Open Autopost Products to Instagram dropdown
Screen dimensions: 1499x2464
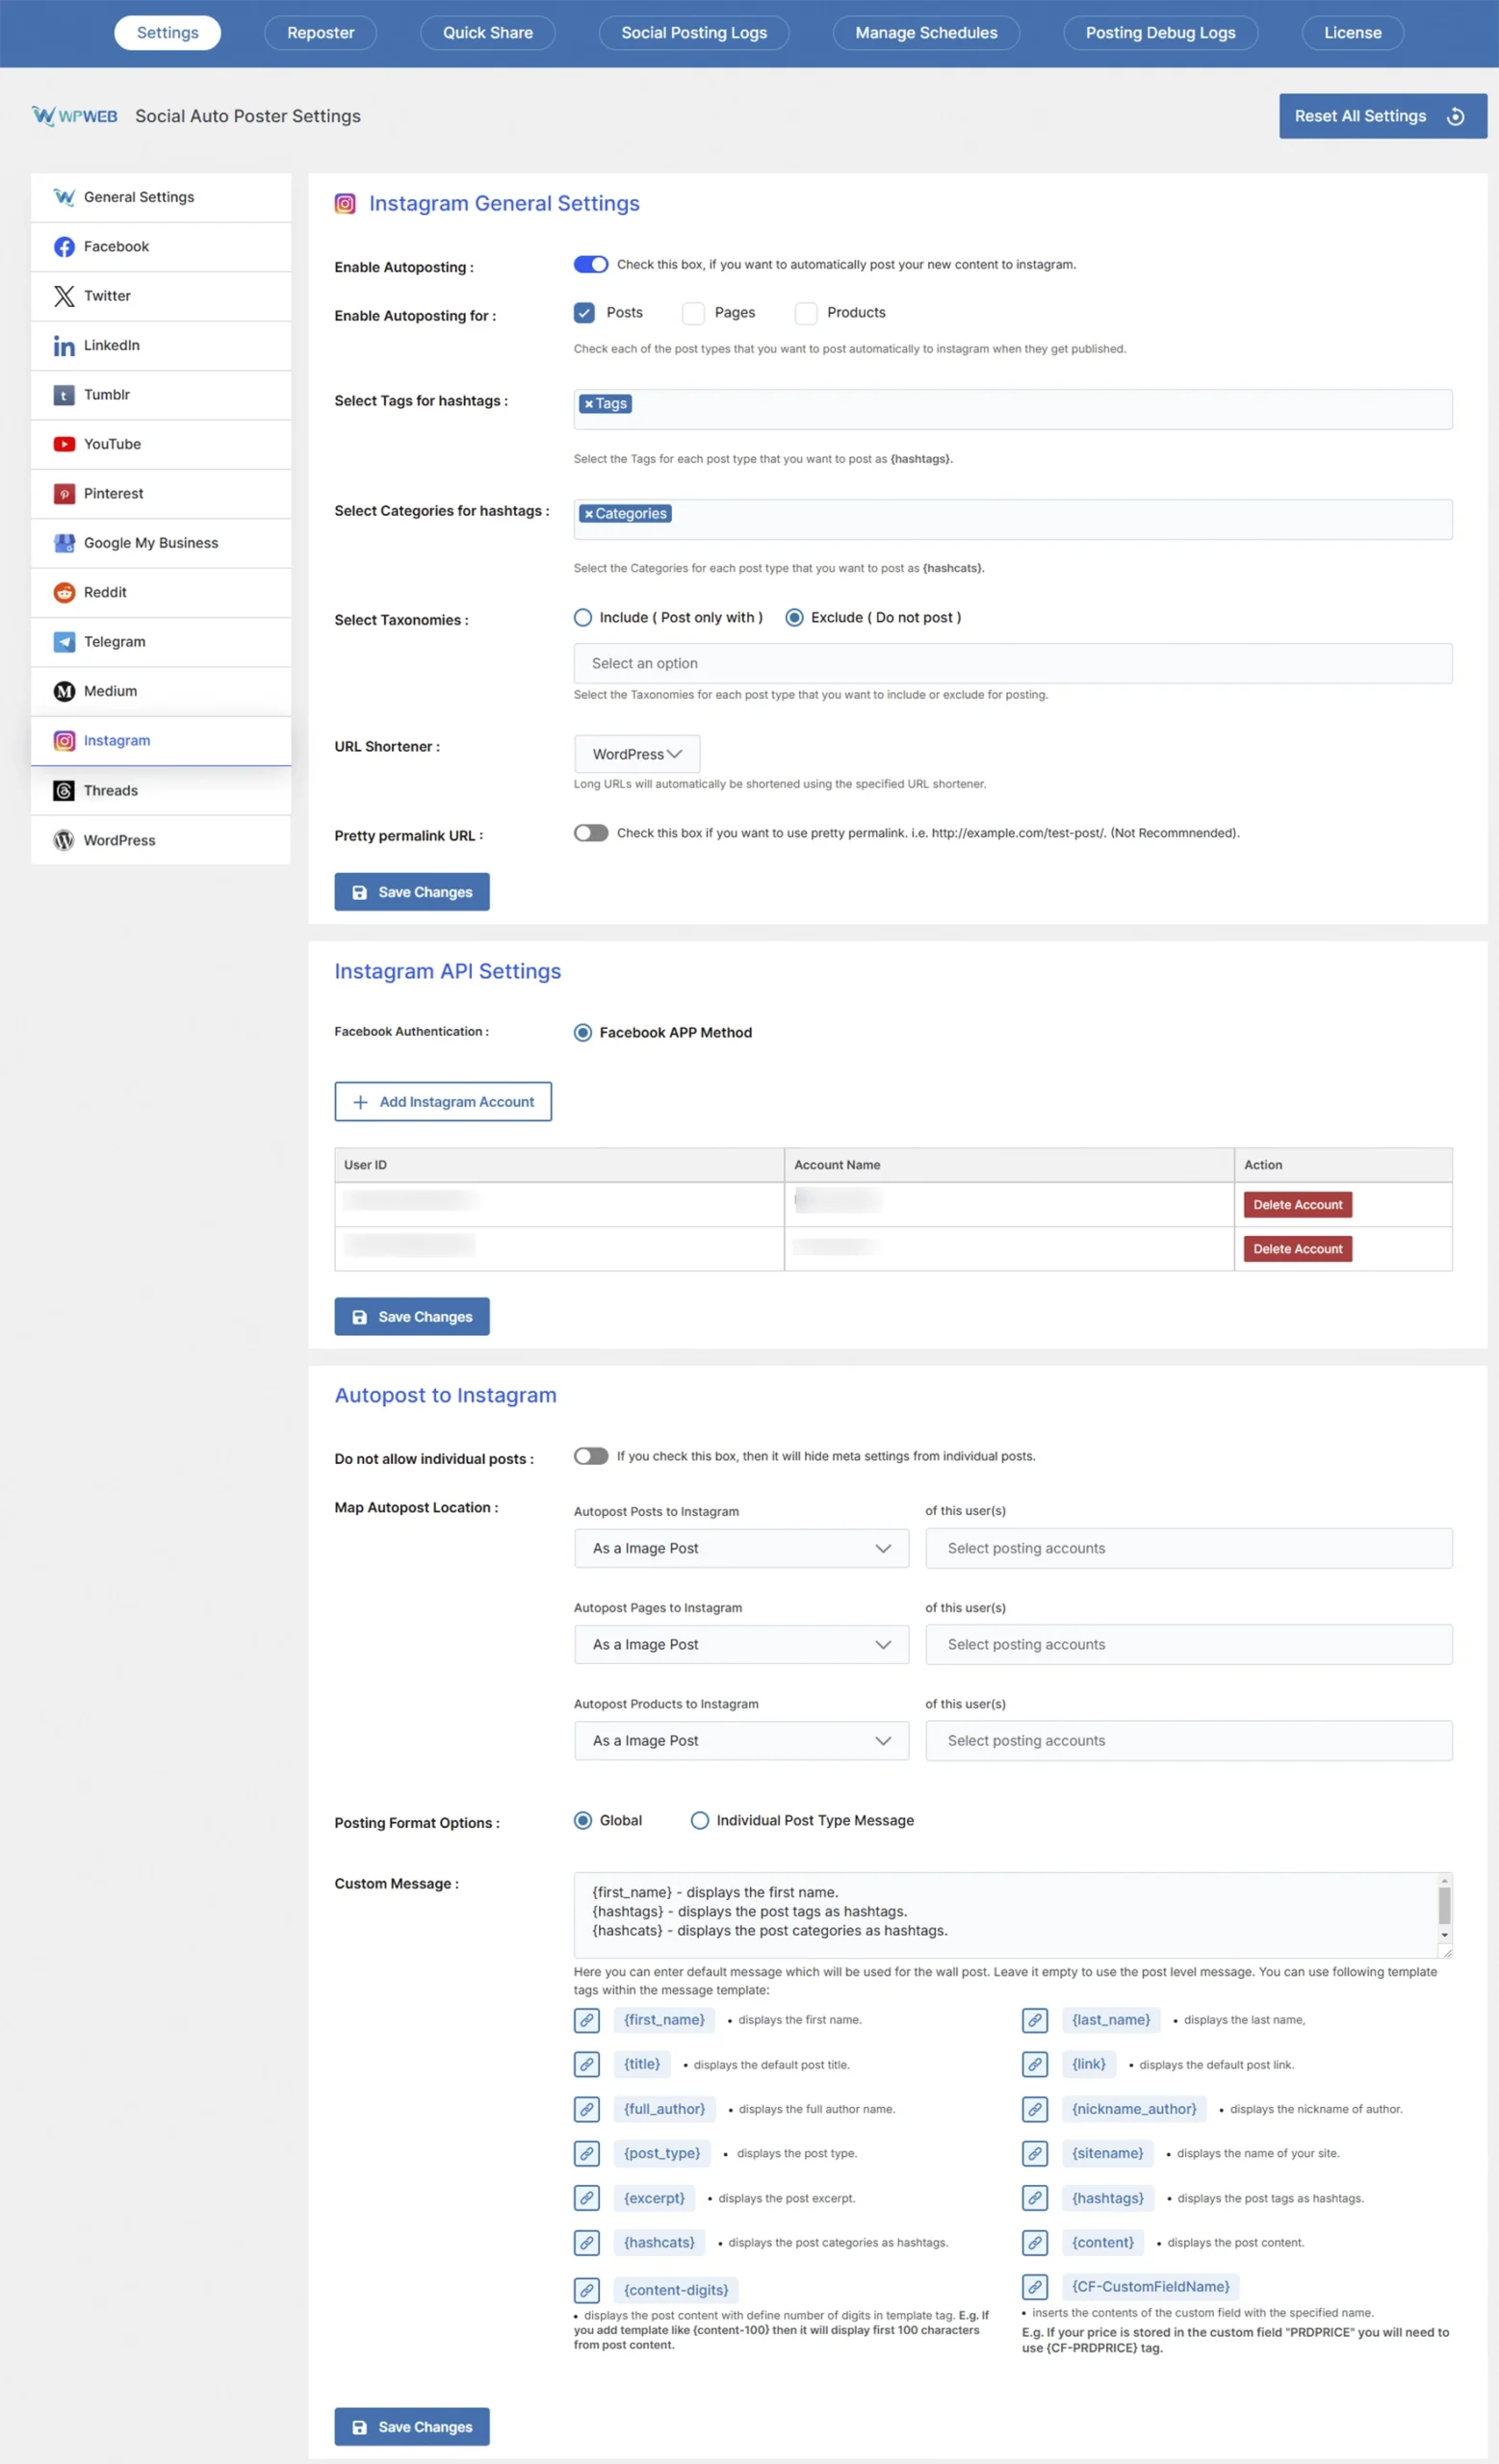pos(741,1740)
